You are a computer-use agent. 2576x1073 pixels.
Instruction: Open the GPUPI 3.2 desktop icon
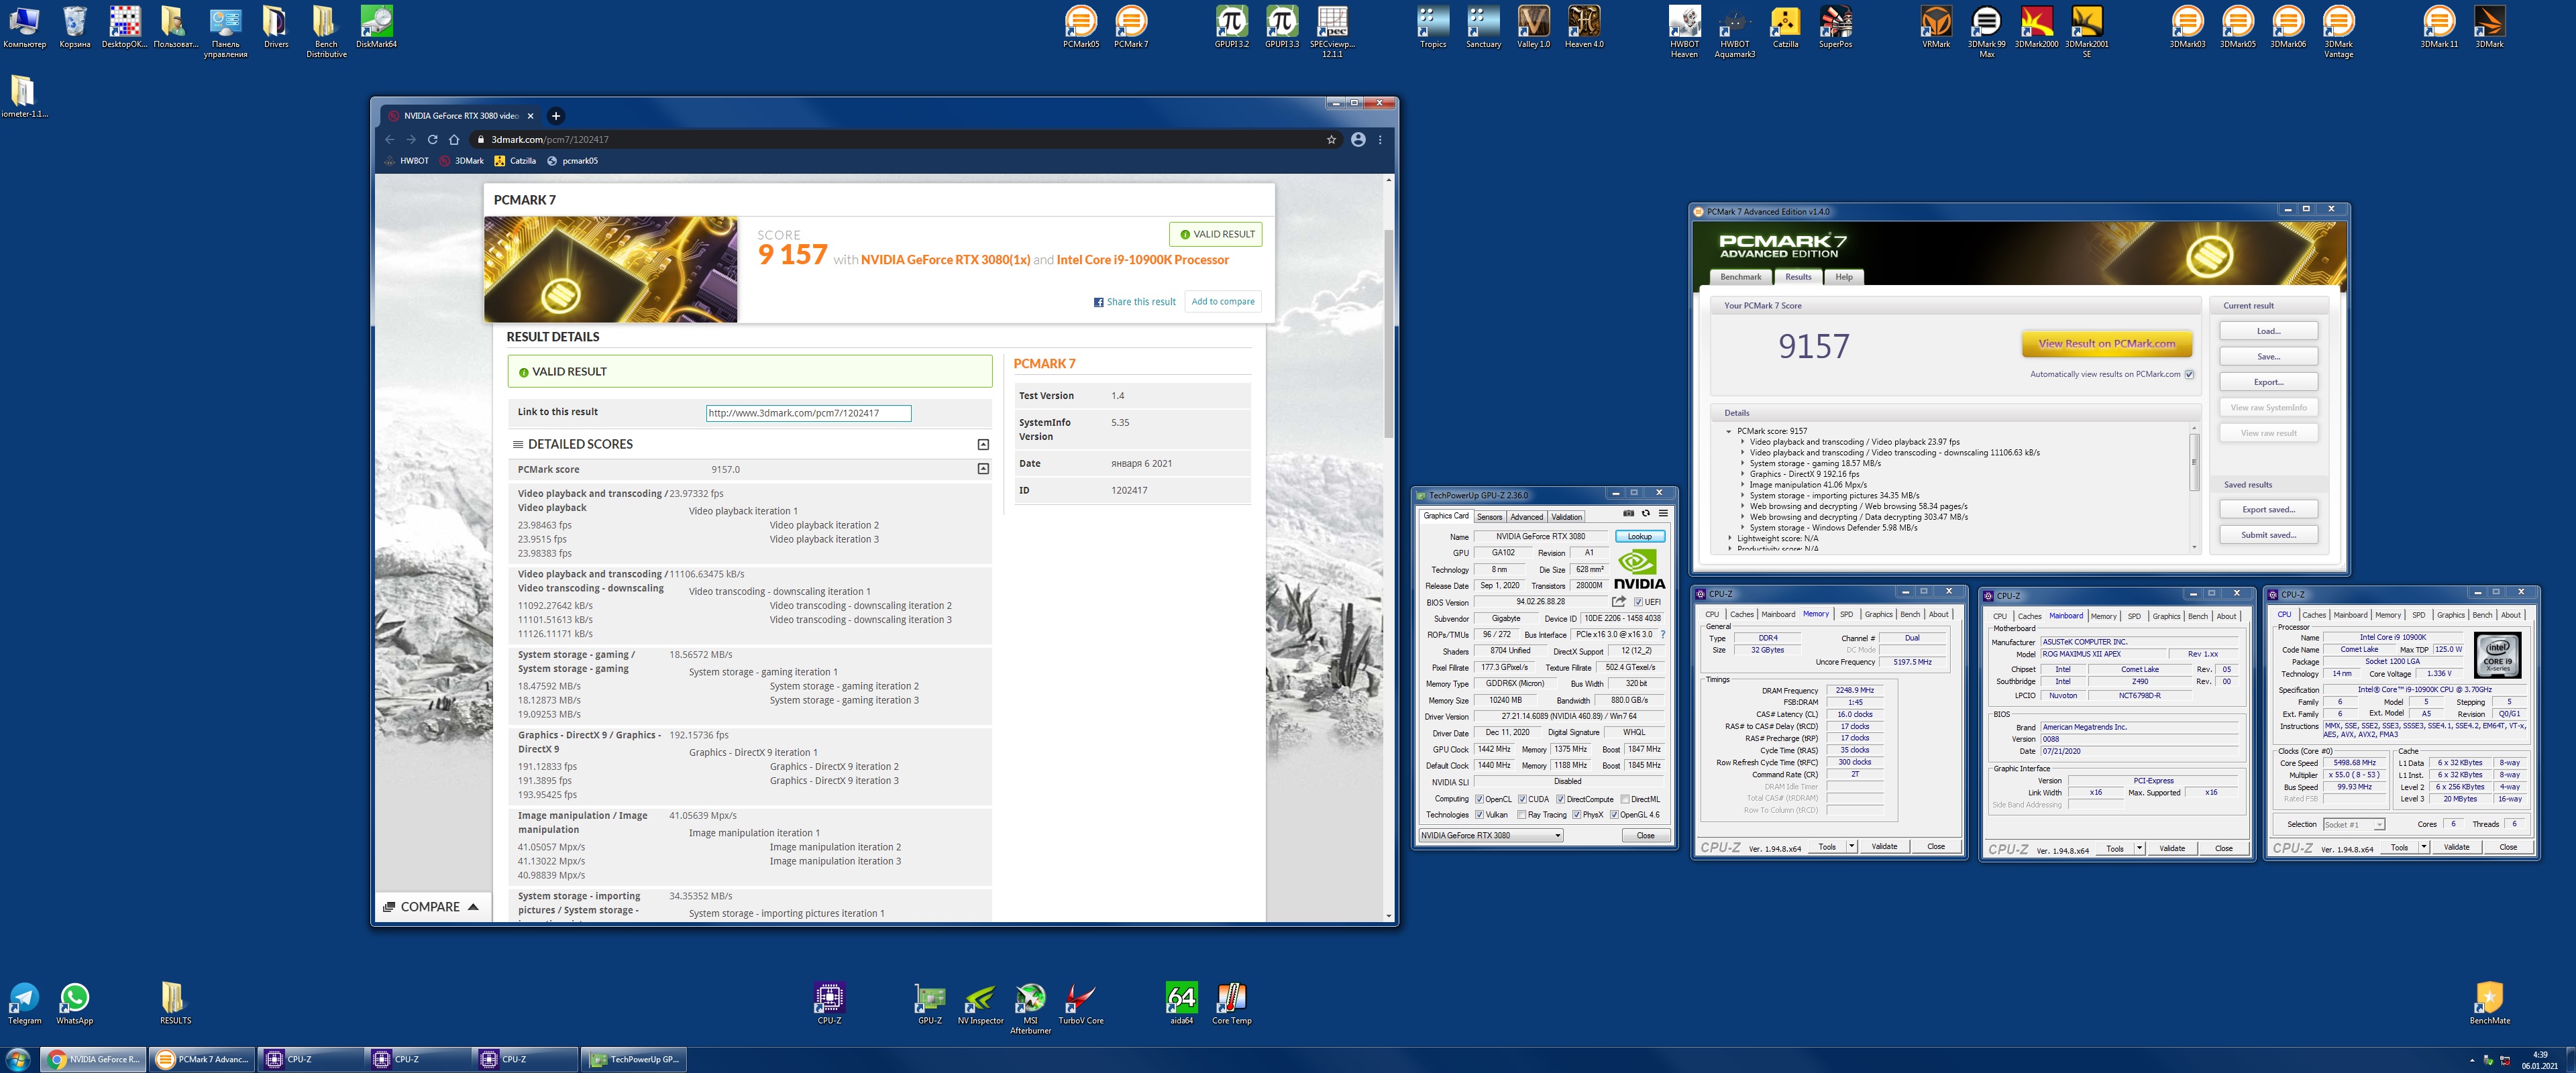point(1232,27)
